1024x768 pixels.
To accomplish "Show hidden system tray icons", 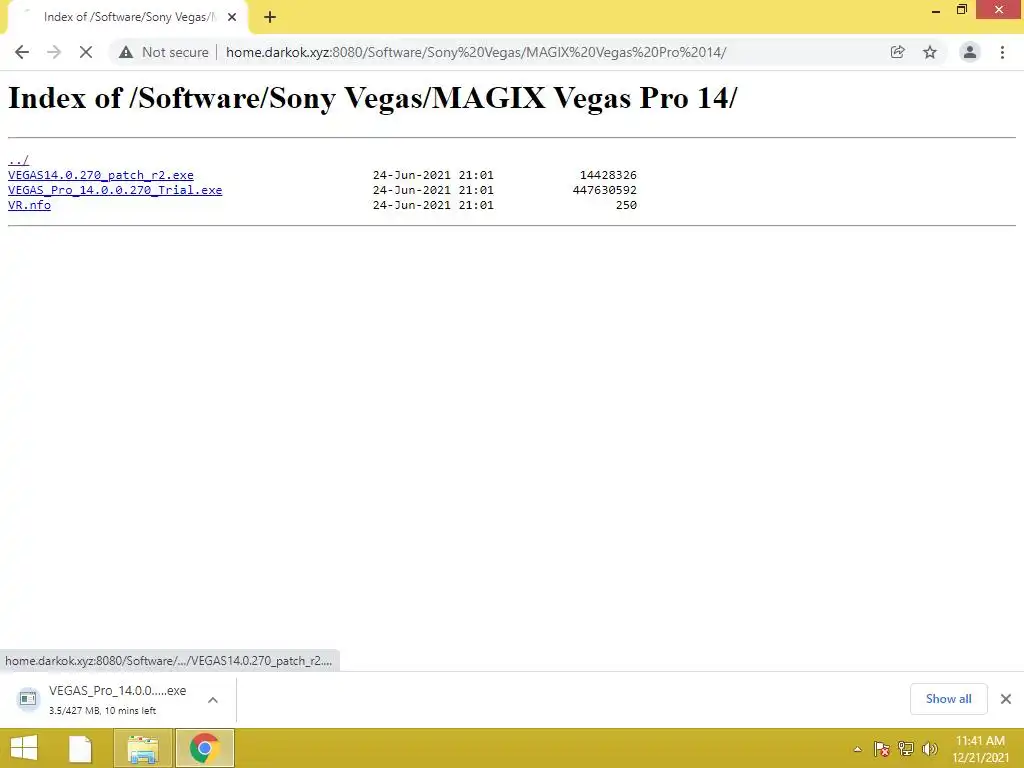I will 857,749.
